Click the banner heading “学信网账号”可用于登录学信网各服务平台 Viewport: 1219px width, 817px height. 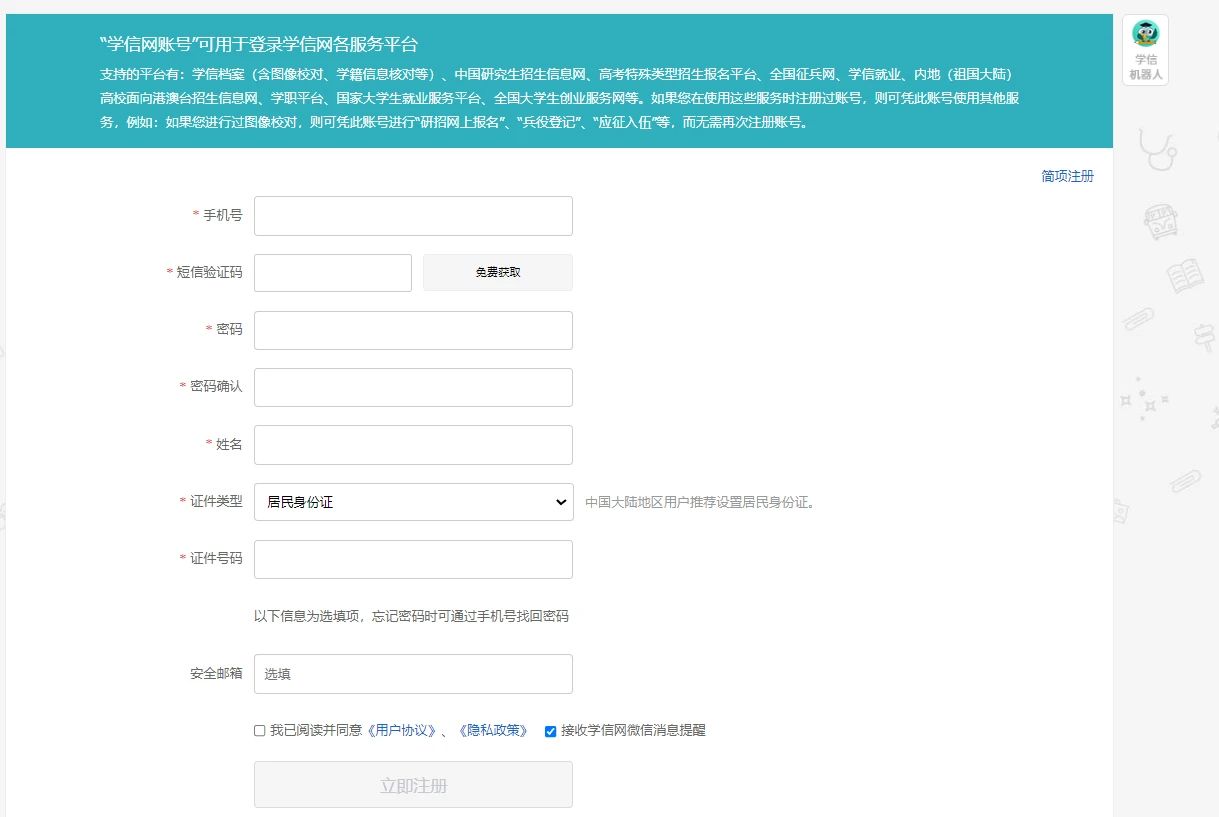tap(259, 45)
